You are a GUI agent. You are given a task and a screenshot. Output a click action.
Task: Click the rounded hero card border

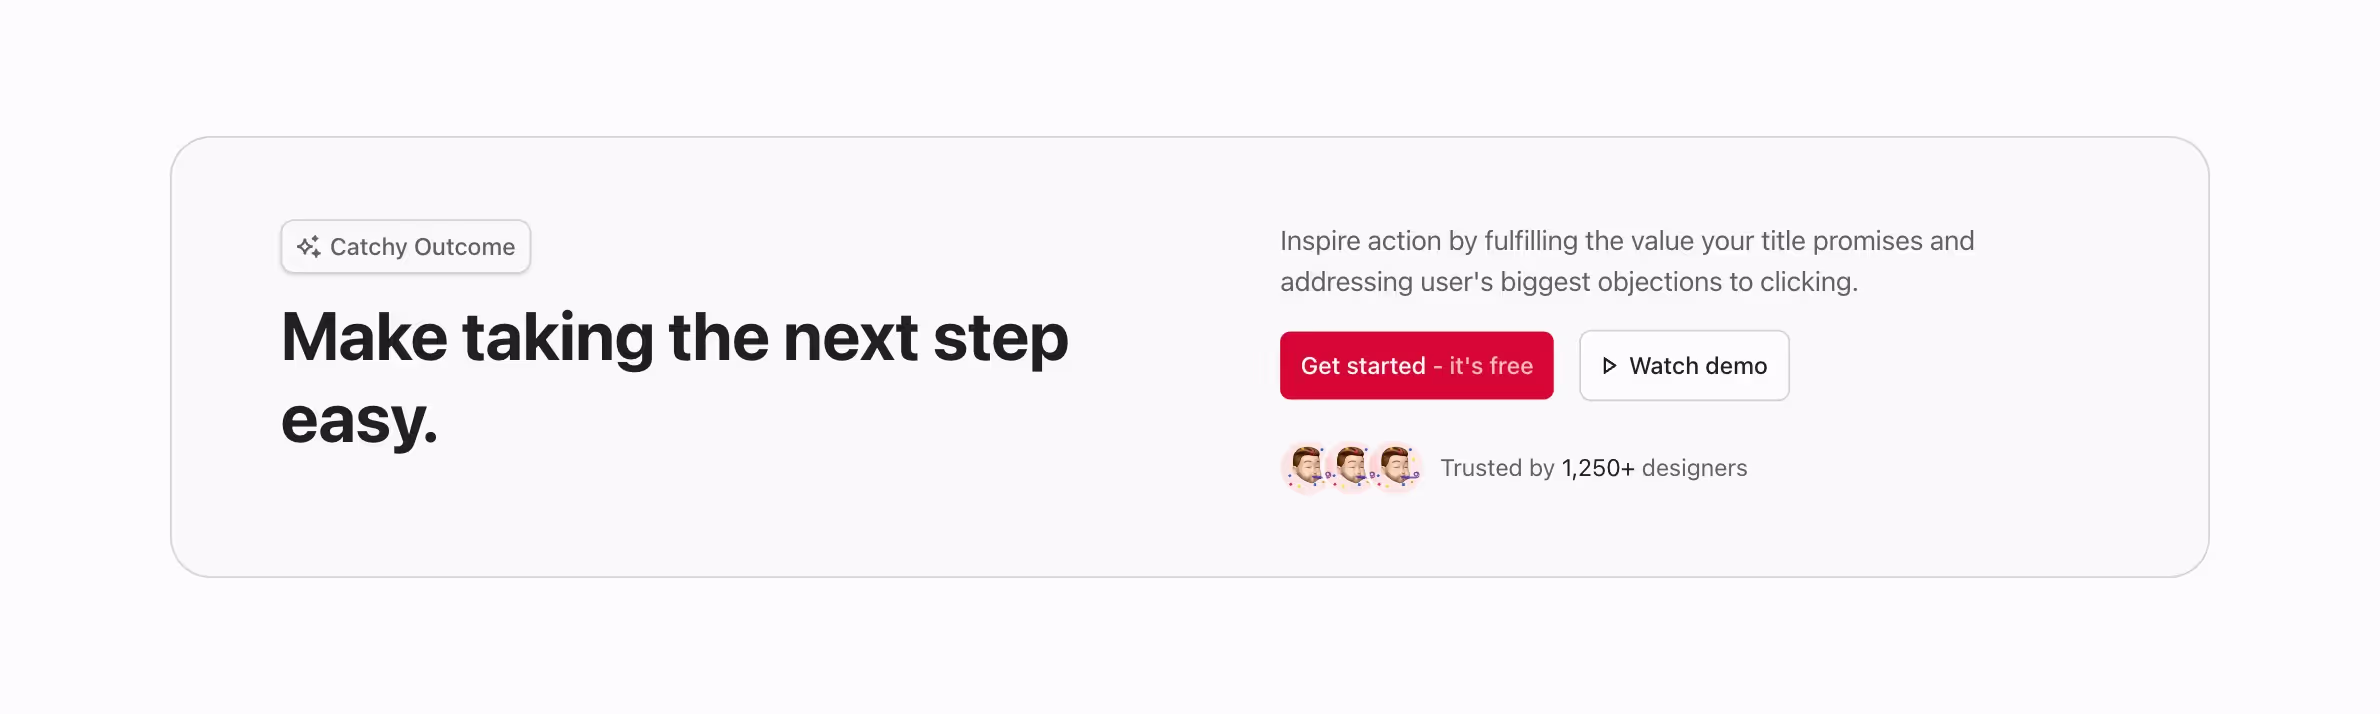click(1190, 139)
